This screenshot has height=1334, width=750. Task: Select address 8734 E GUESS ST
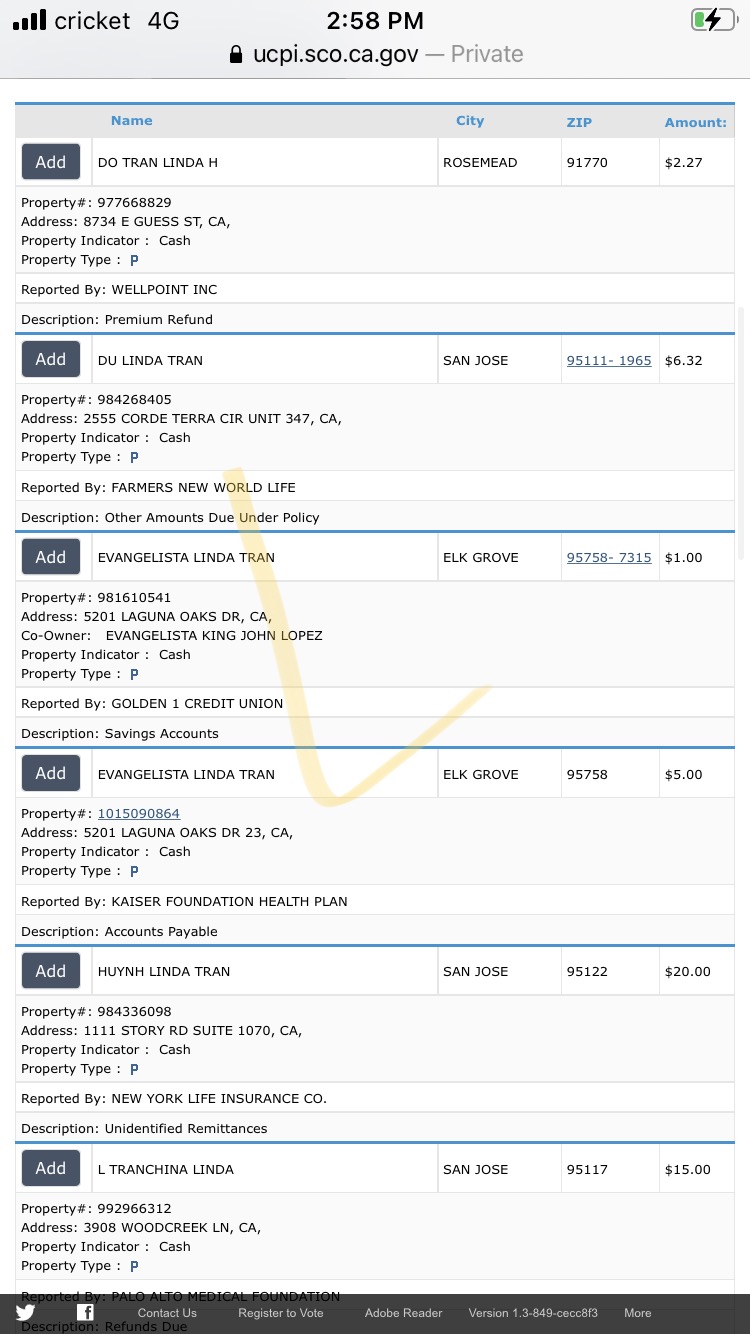click(x=126, y=222)
